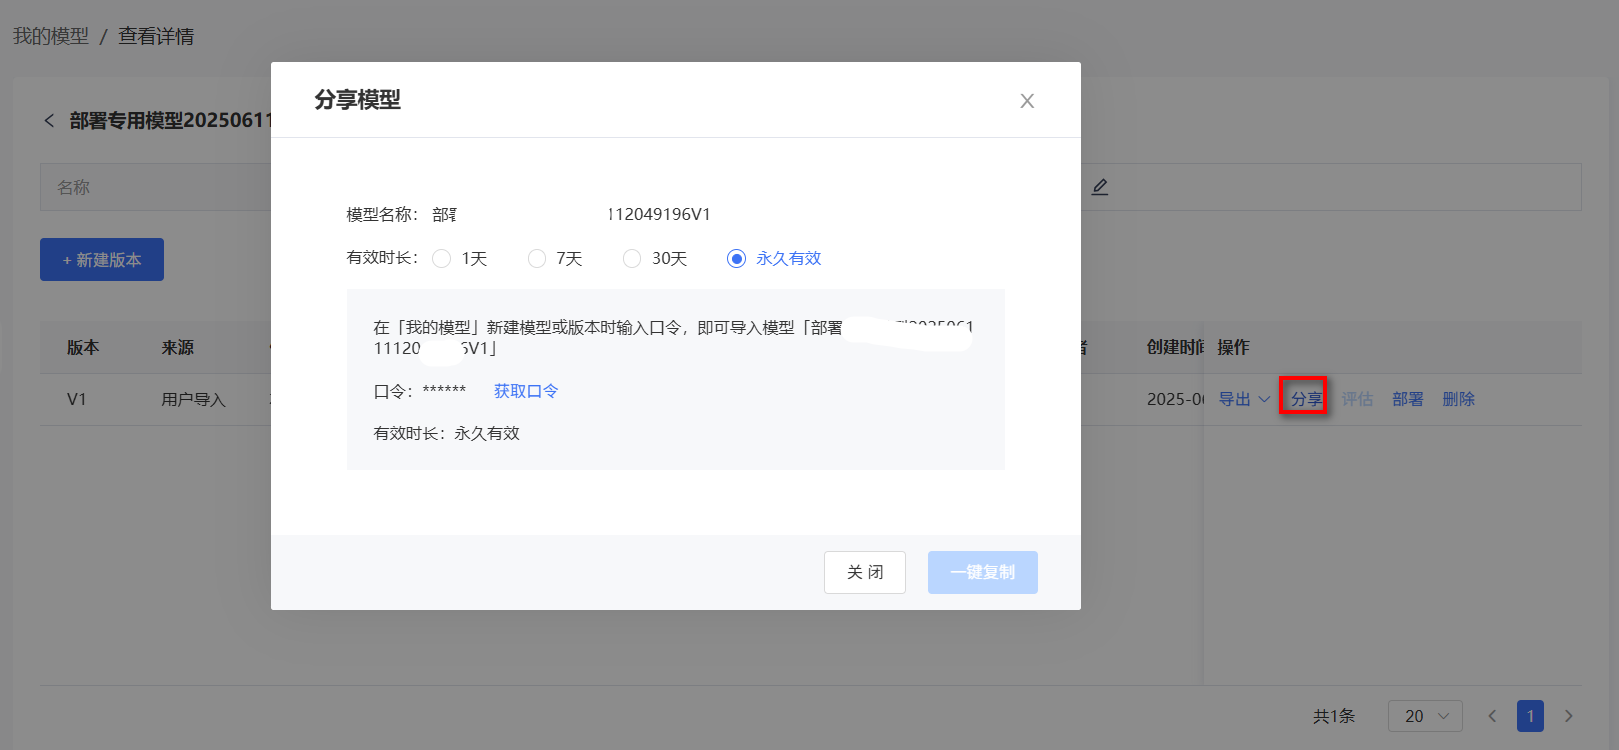Screen dimensions: 1619x750
Task: Click the 来源 column header
Action: [178, 347]
